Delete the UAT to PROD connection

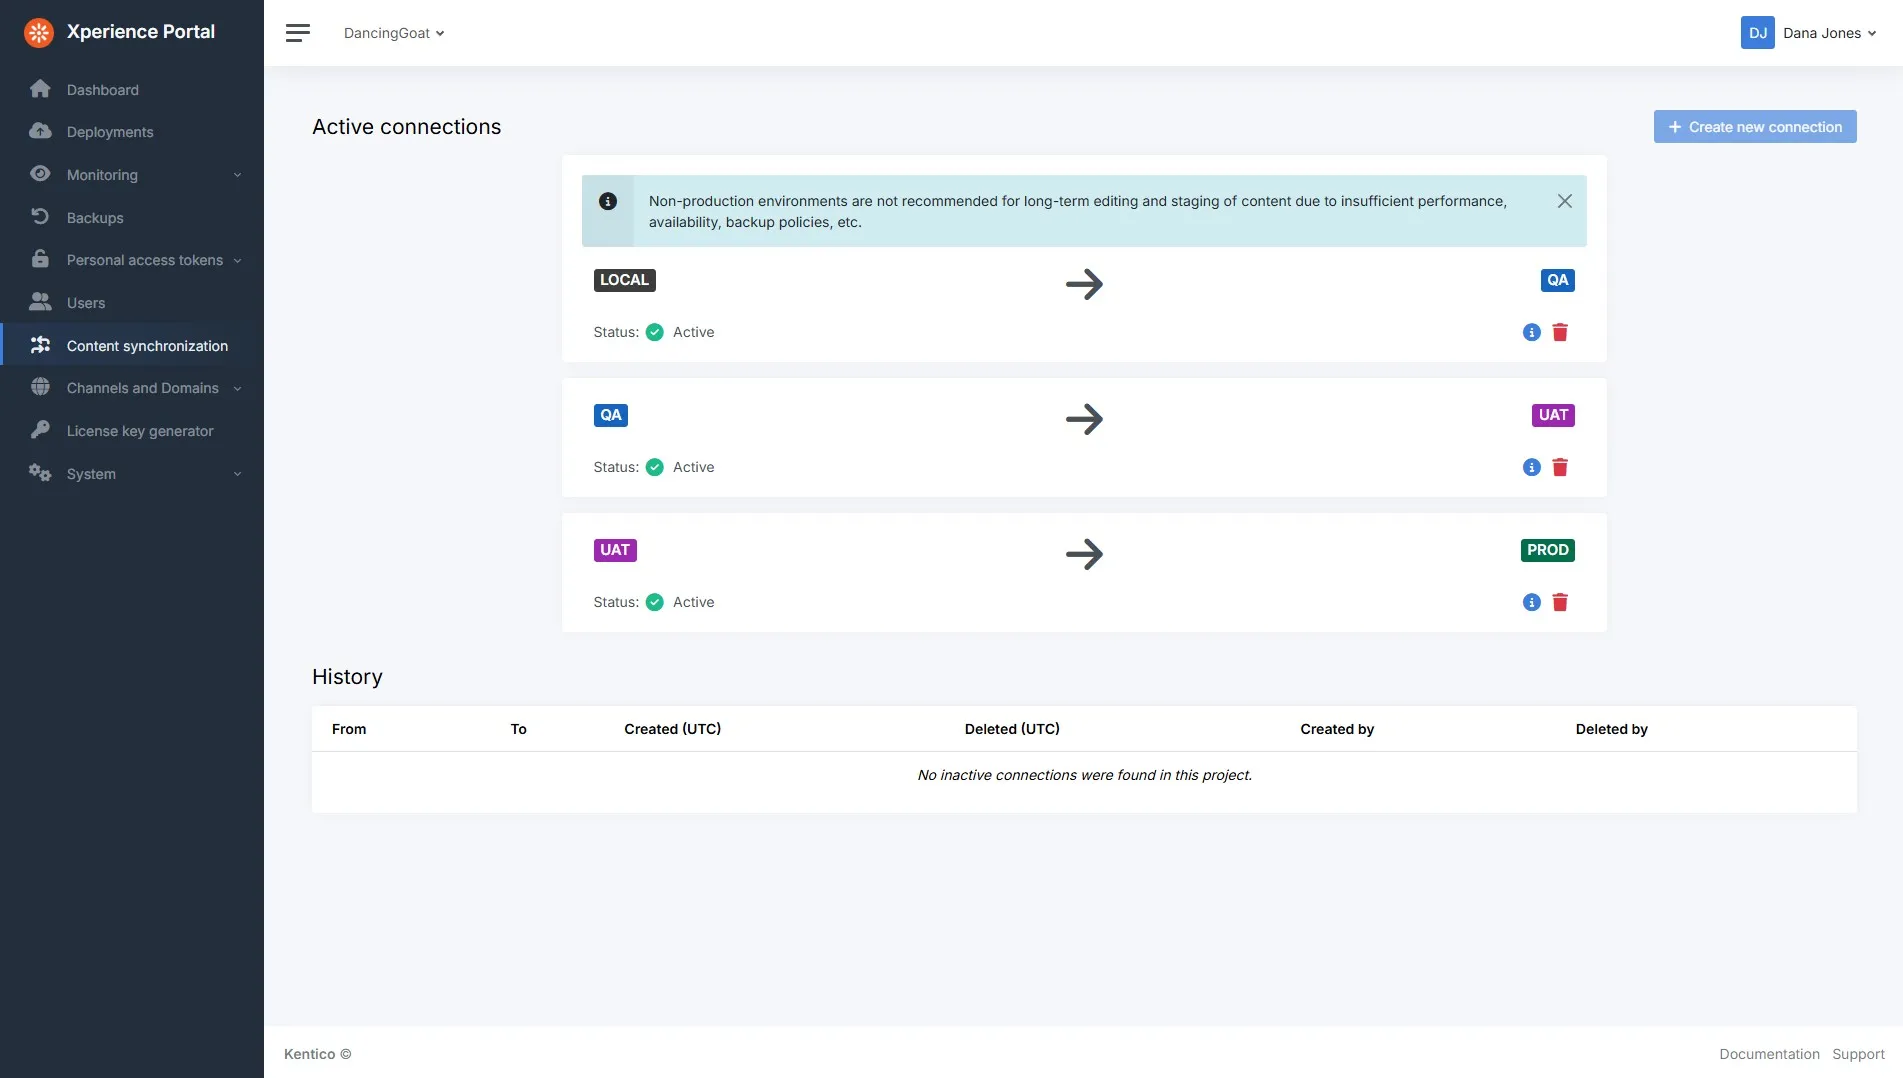point(1560,602)
